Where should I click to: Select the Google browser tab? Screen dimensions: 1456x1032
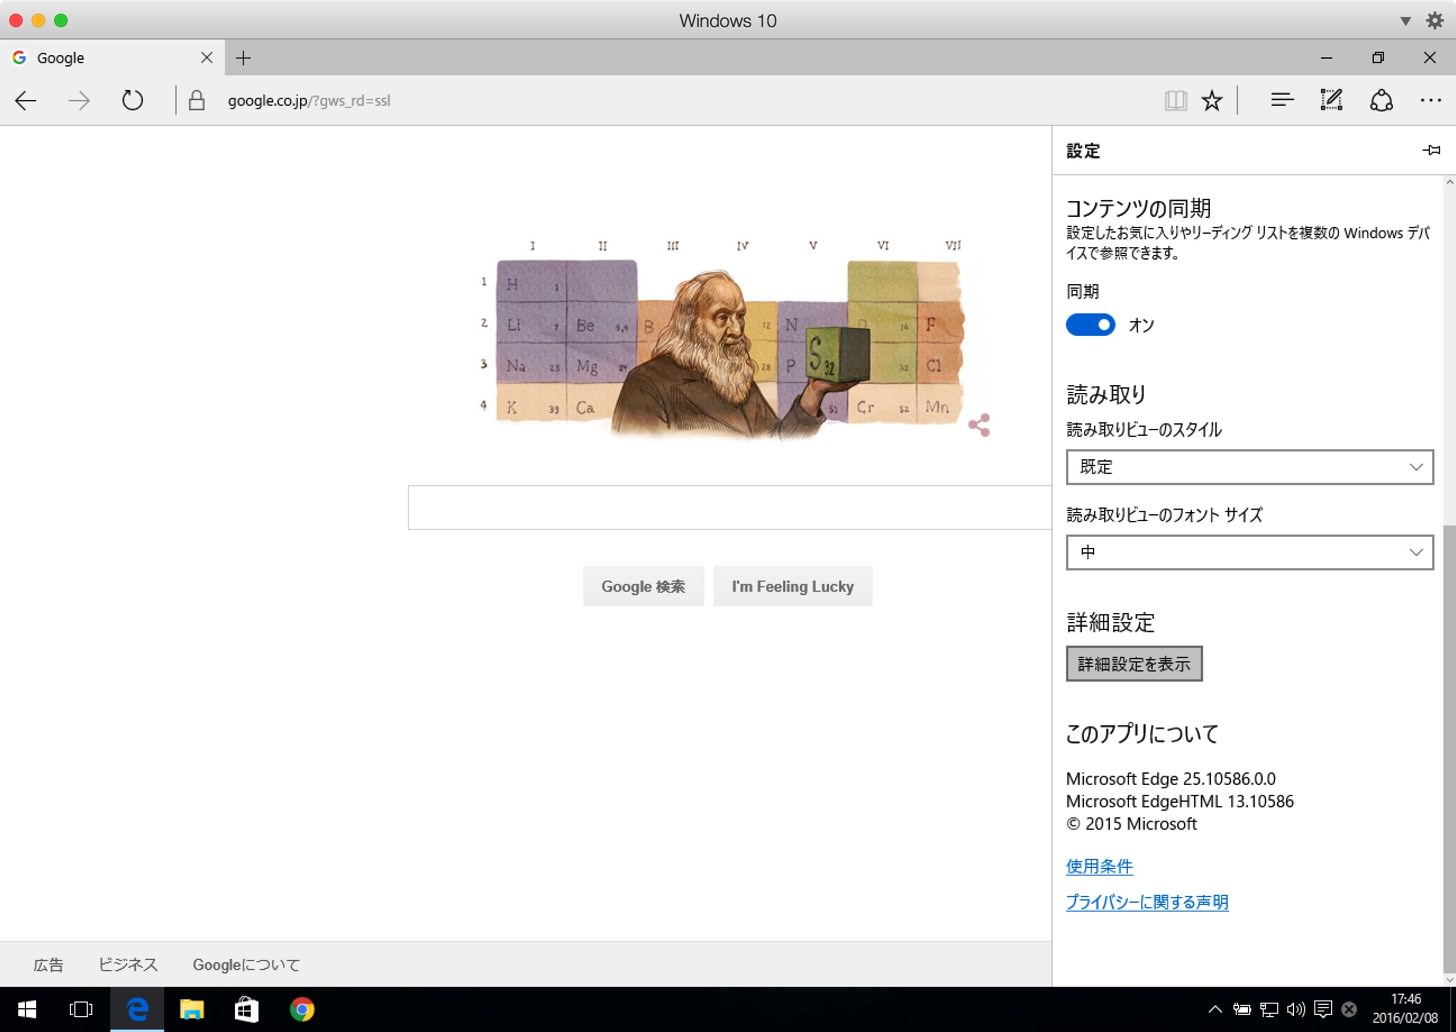coord(110,58)
